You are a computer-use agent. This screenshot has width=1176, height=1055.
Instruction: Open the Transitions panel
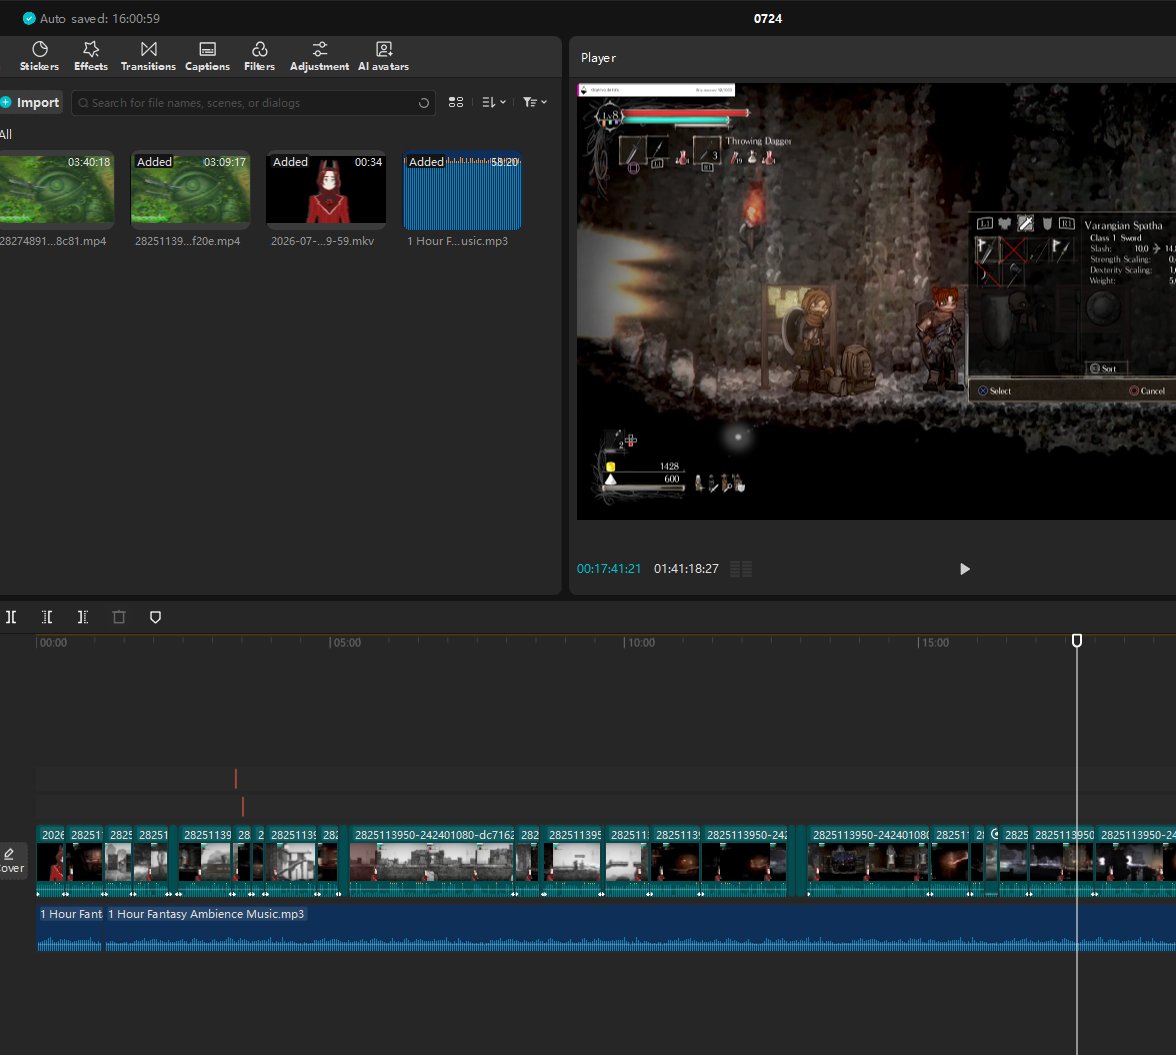pyautogui.click(x=148, y=57)
